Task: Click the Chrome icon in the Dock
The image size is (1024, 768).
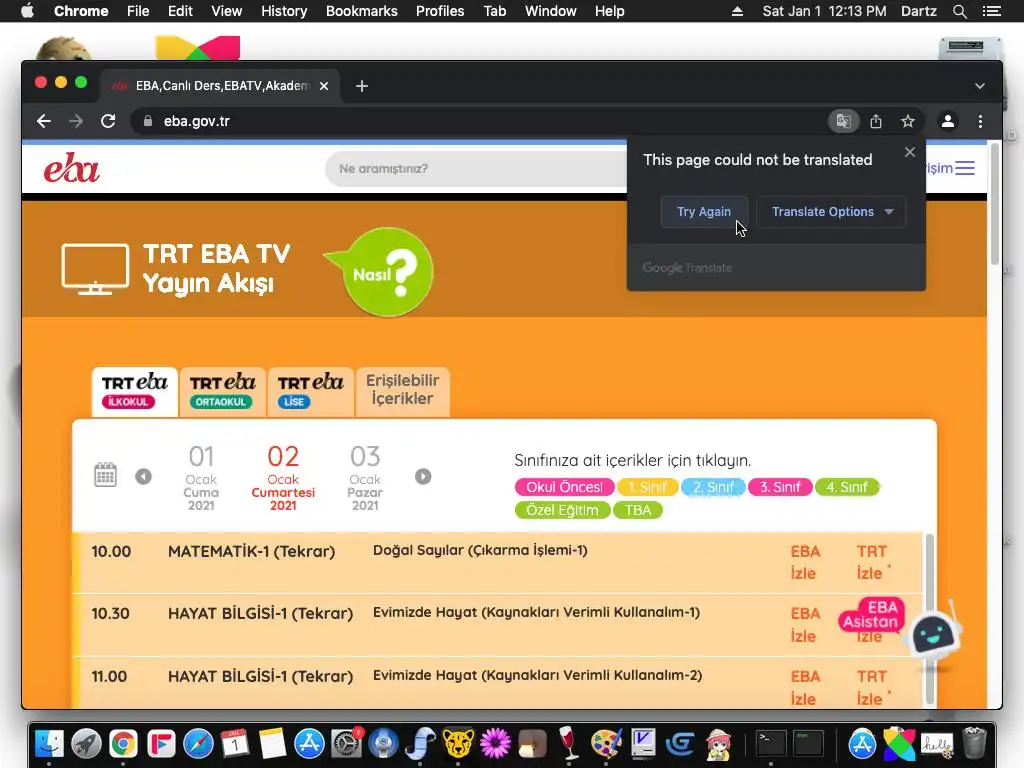Action: click(x=123, y=743)
